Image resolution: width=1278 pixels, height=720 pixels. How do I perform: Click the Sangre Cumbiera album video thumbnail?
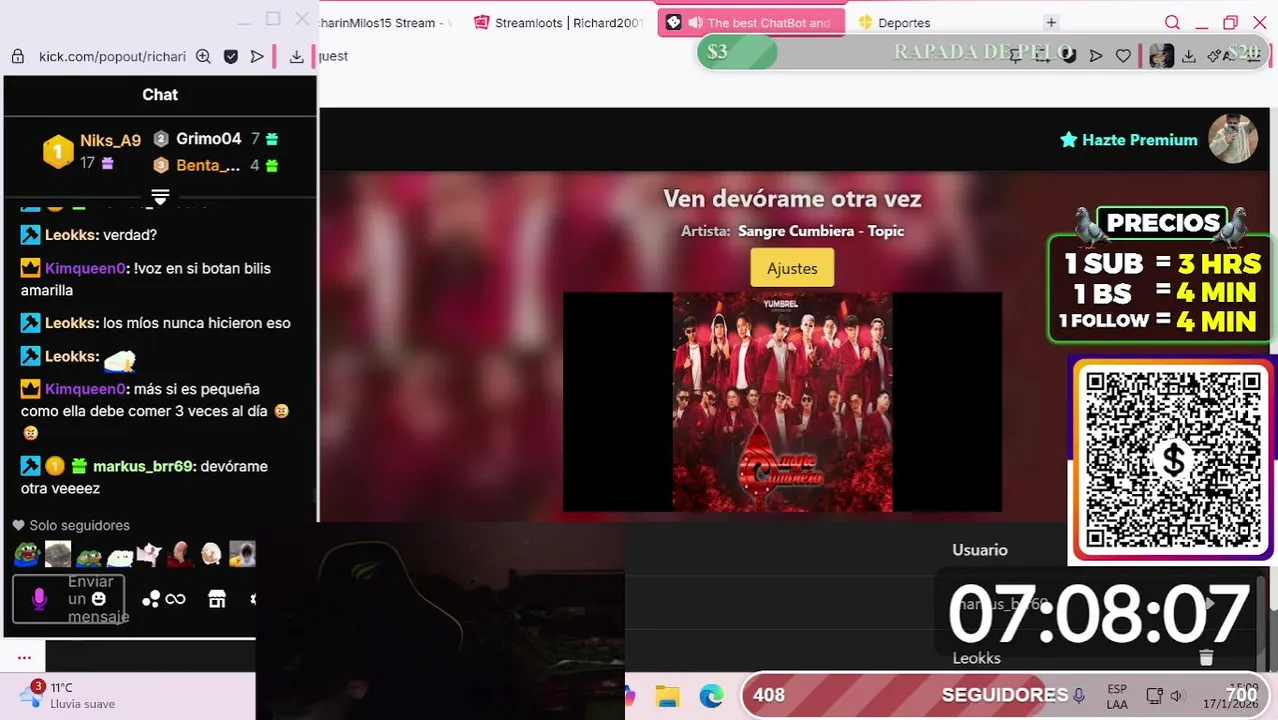point(782,402)
